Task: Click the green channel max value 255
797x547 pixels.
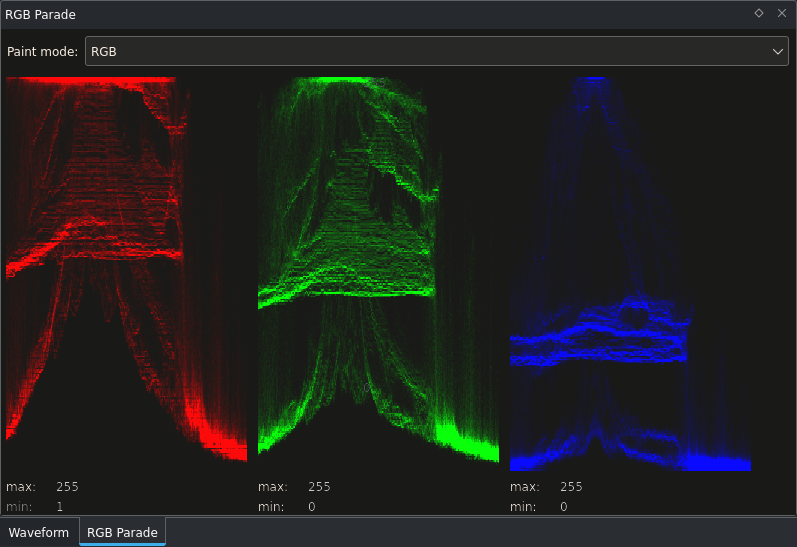Action: pos(319,487)
